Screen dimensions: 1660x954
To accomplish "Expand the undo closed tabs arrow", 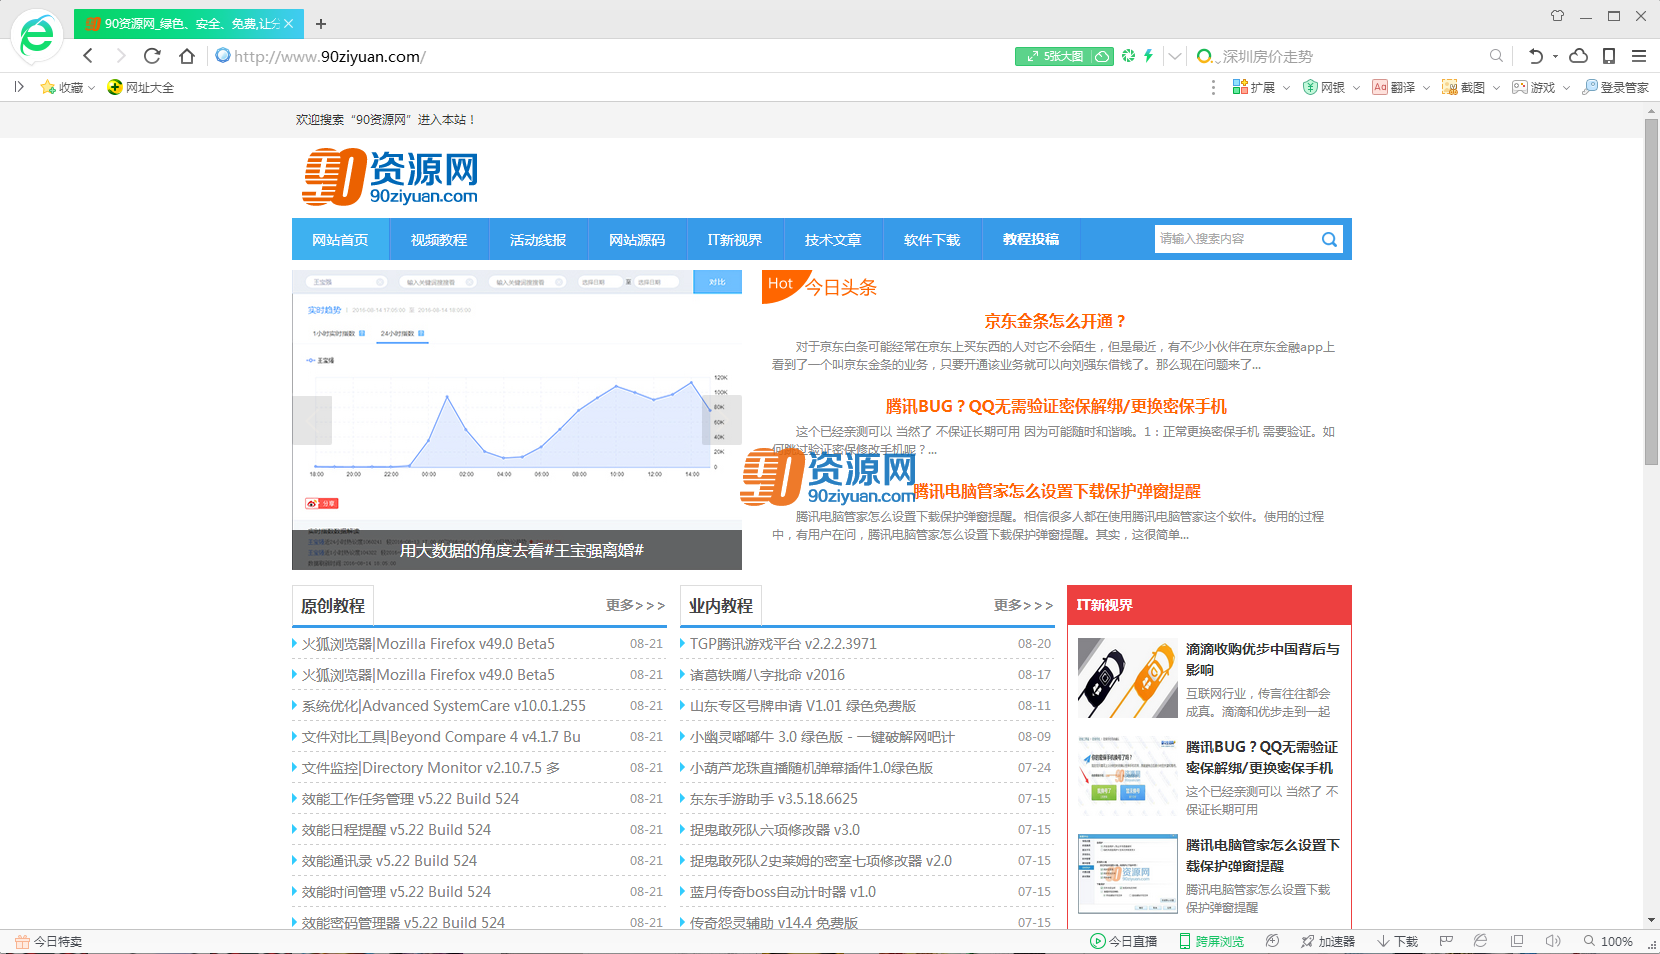I will (x=1555, y=57).
